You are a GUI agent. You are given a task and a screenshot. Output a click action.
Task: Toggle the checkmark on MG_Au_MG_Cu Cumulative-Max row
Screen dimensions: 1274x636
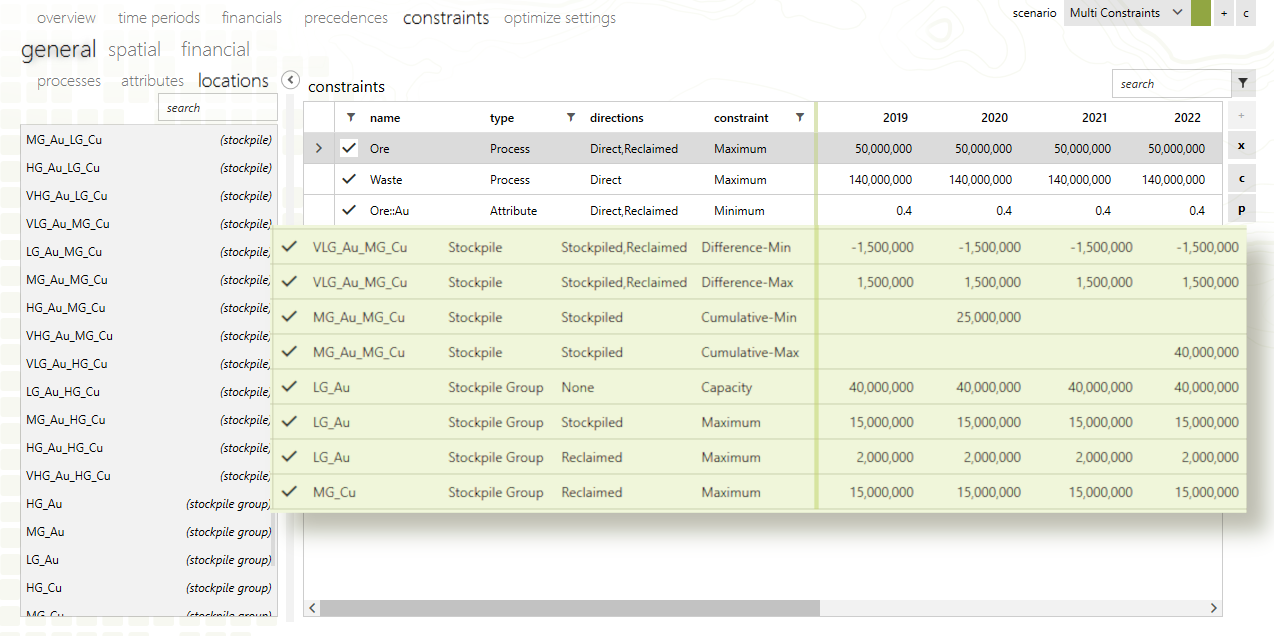click(x=290, y=352)
